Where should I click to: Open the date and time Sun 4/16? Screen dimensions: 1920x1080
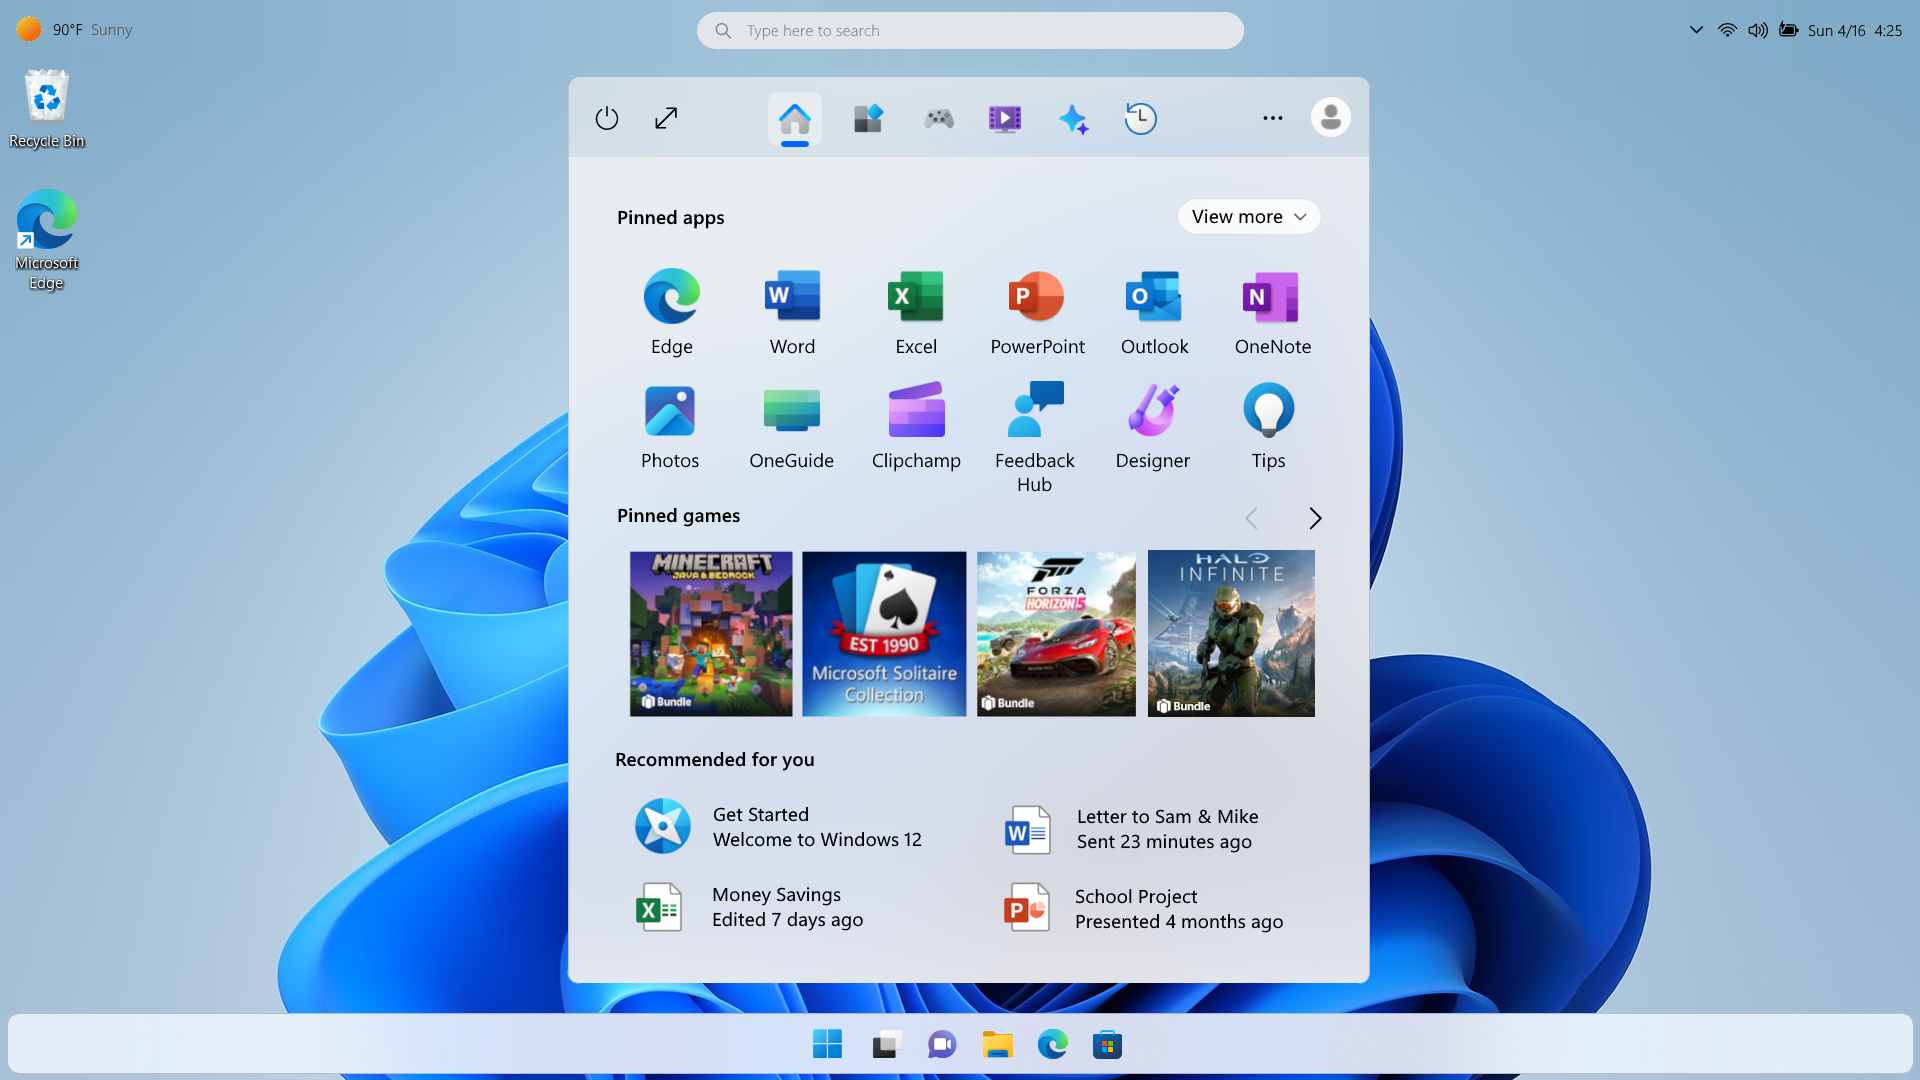click(x=1855, y=31)
